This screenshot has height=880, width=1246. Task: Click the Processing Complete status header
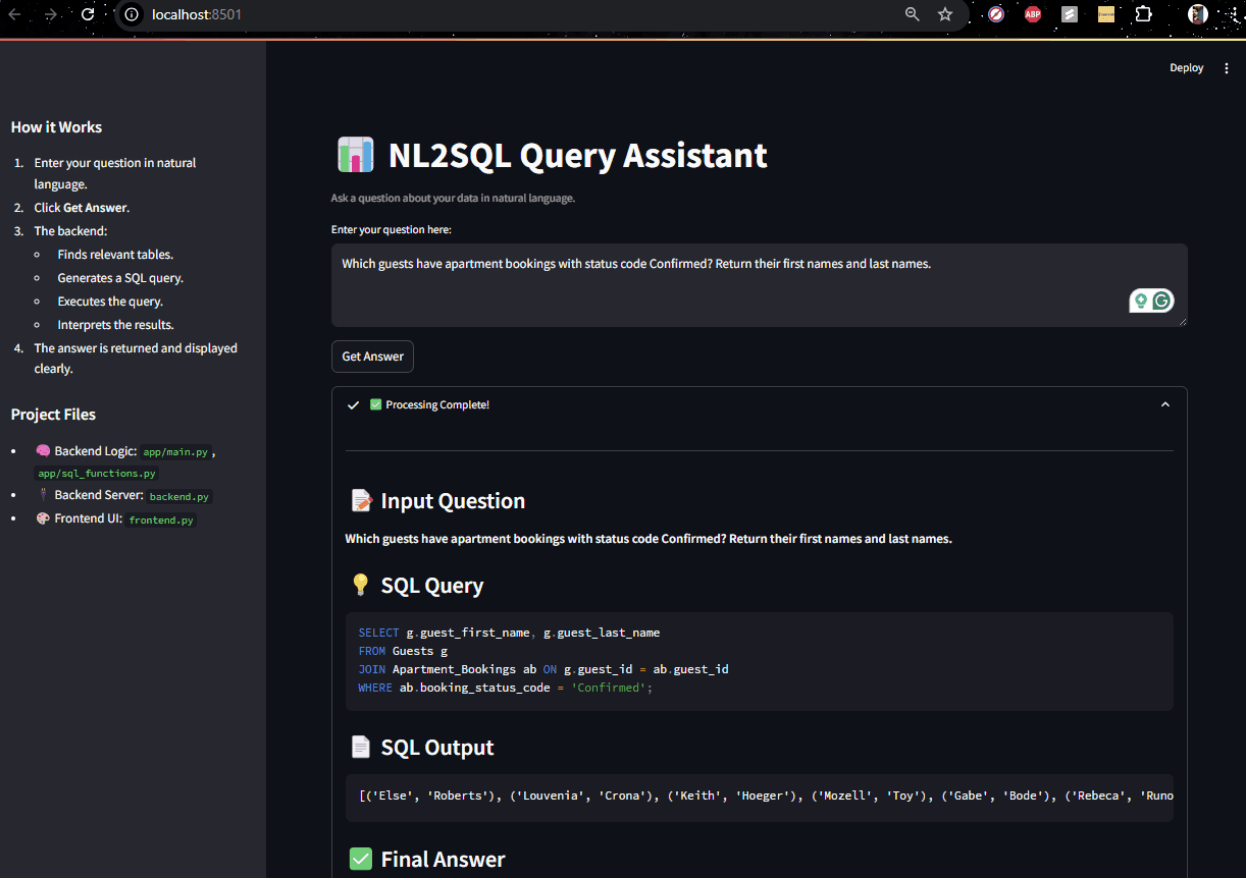point(437,405)
